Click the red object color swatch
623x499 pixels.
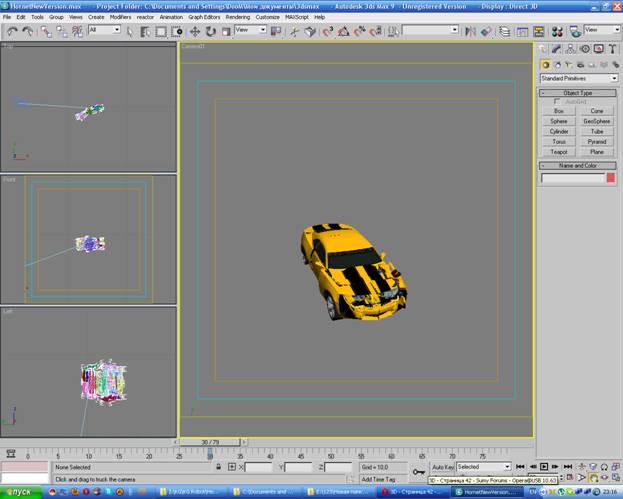pos(611,178)
